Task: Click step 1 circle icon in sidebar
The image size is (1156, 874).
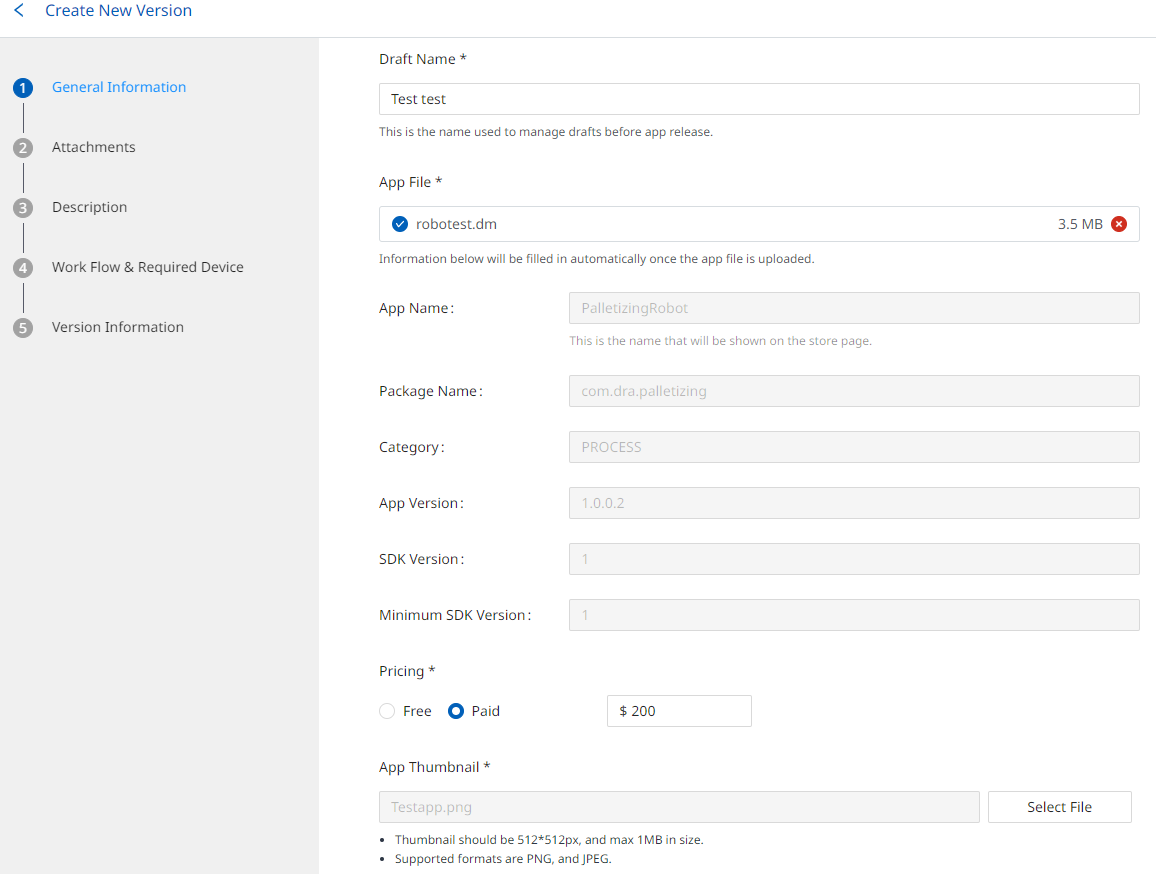Action: click(23, 88)
